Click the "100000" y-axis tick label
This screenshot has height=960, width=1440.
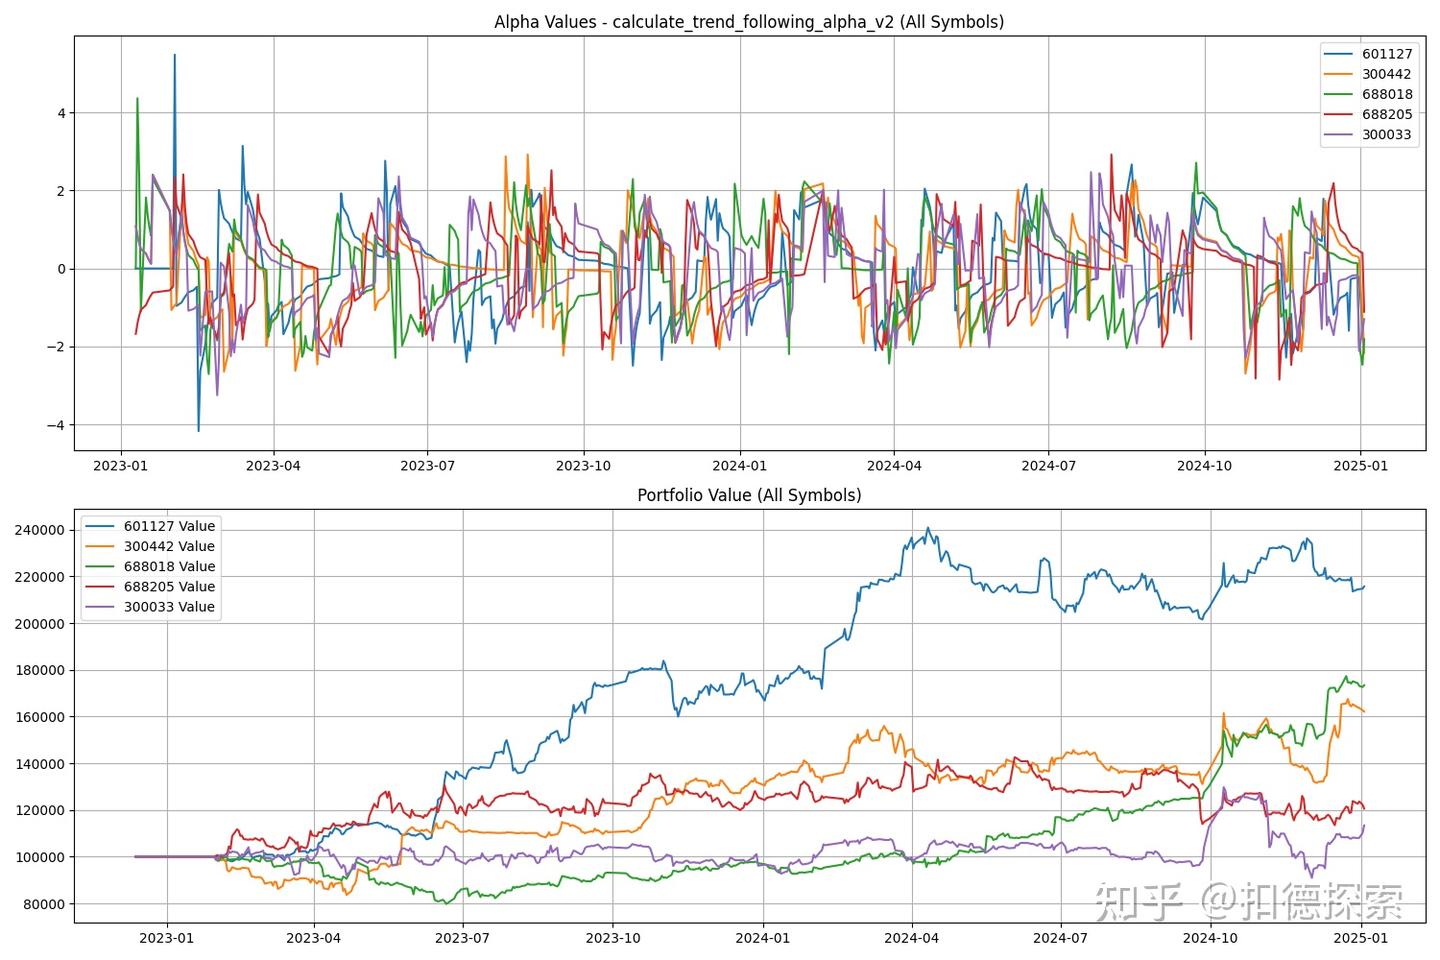[40, 857]
